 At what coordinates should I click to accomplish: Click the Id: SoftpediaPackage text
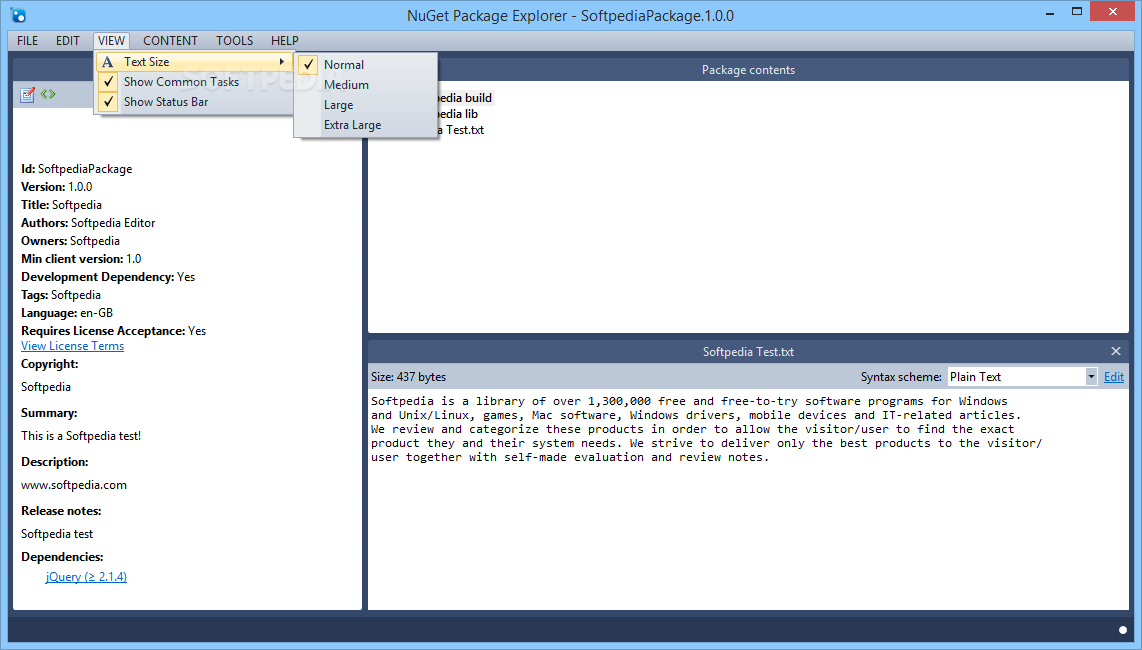(x=76, y=169)
